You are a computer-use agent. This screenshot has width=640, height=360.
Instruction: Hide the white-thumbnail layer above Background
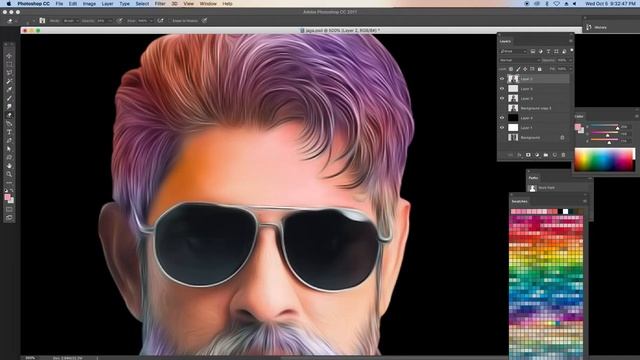[502, 128]
